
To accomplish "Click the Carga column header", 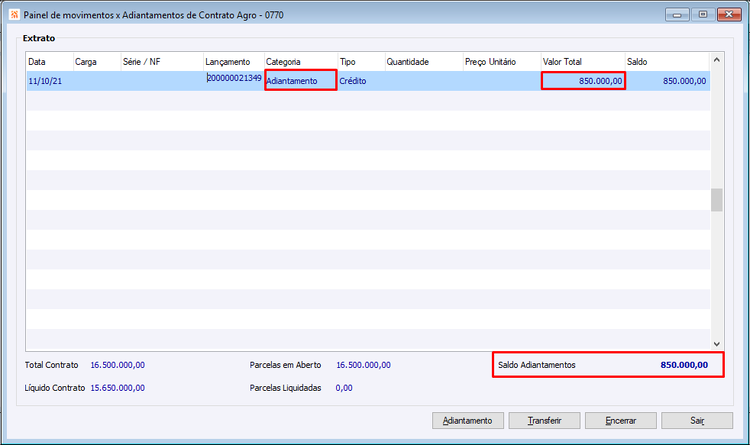I will pyautogui.click(x=97, y=62).
